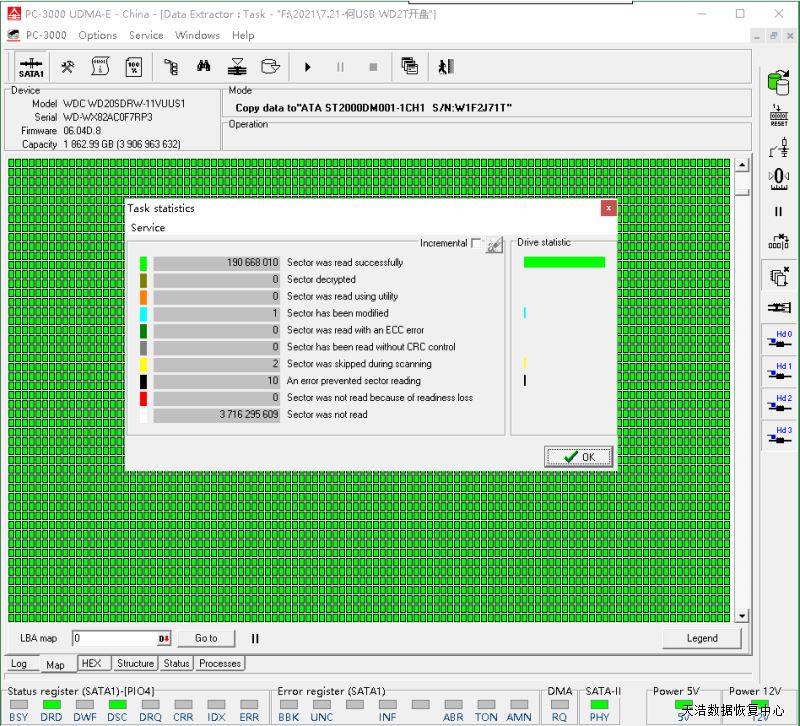Switch to the HEX tab
Viewport: 800px width, 726px height.
(91, 663)
